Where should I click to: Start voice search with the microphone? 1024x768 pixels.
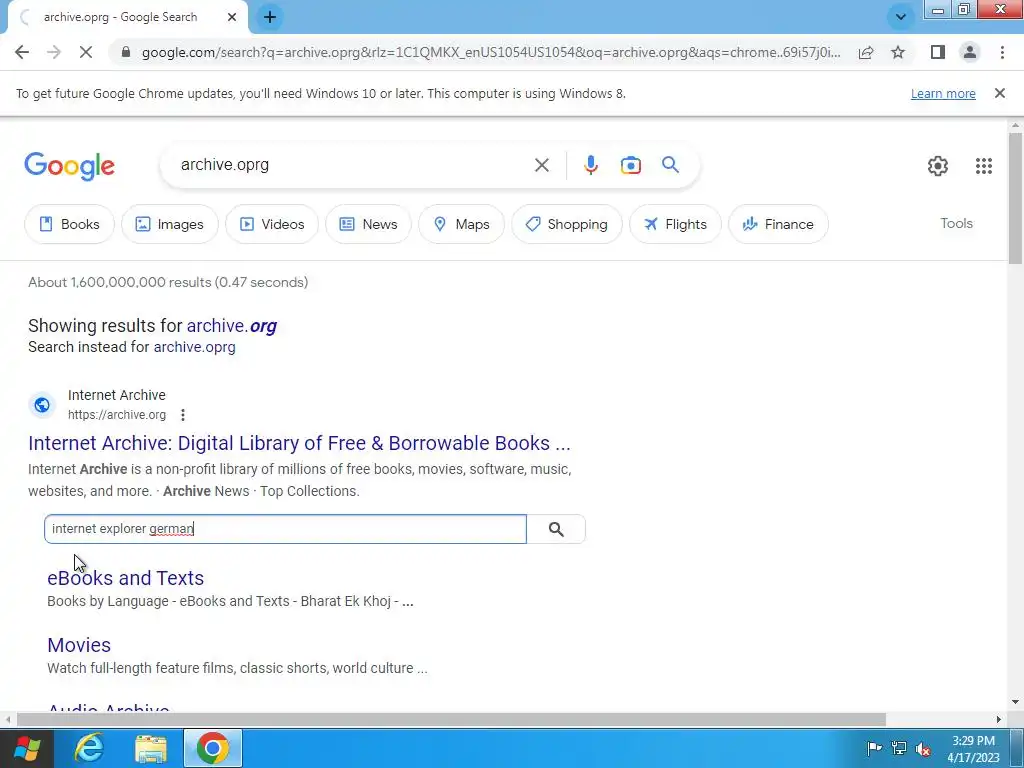click(590, 165)
